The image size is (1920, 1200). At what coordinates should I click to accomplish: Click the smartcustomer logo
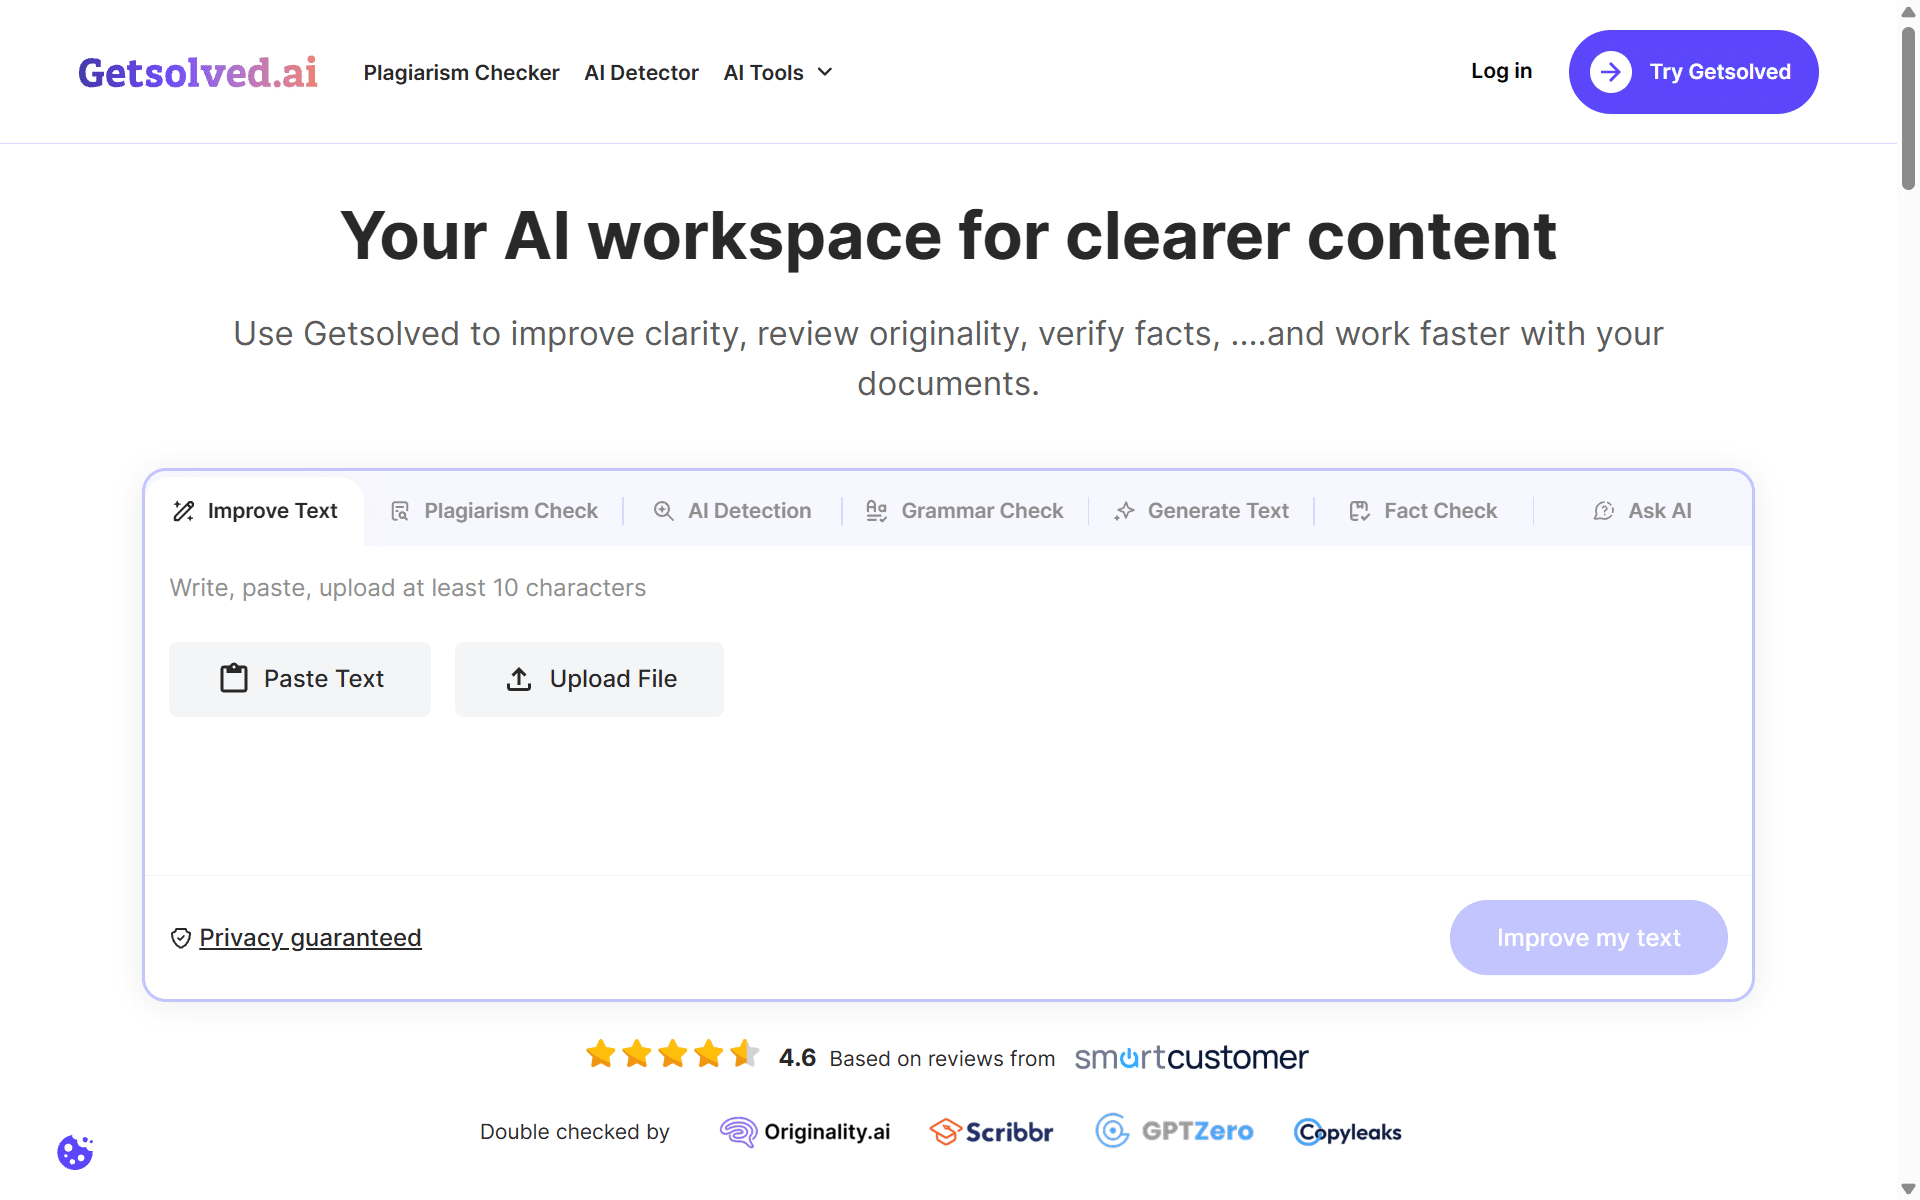pyautogui.click(x=1191, y=1057)
